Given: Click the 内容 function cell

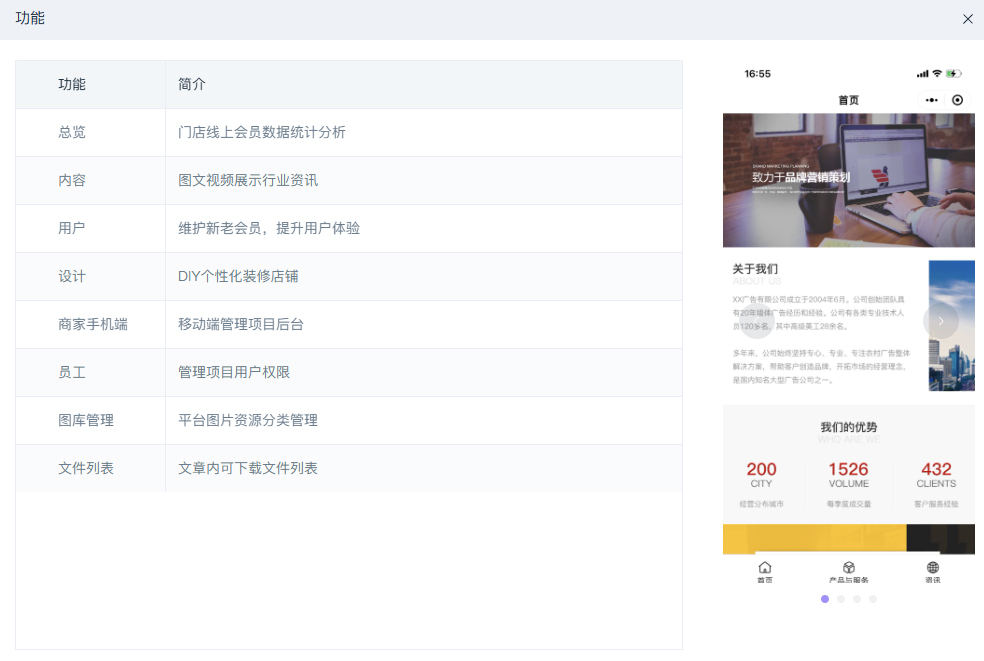Looking at the screenshot, I should 90,181.
